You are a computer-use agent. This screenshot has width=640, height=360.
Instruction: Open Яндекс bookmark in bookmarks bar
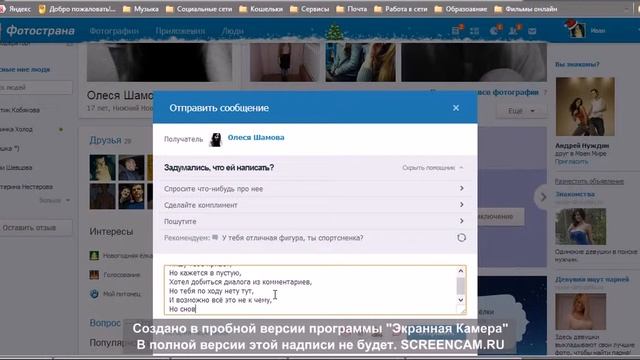coord(16,9)
